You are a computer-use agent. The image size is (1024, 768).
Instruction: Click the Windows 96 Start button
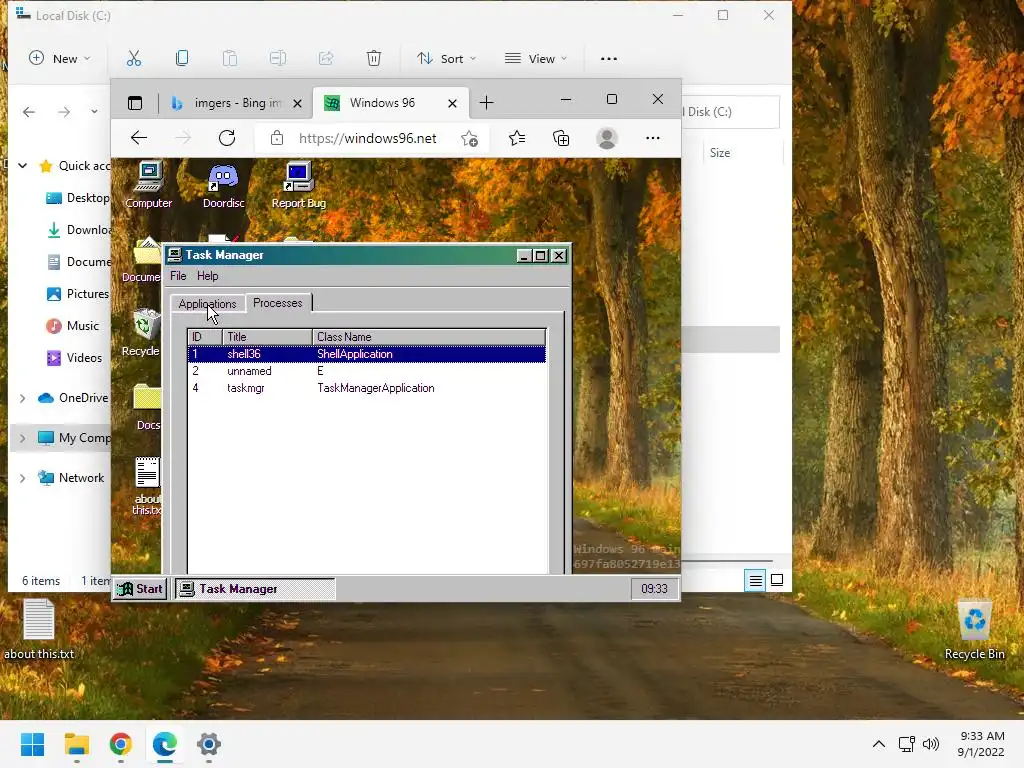click(140, 589)
